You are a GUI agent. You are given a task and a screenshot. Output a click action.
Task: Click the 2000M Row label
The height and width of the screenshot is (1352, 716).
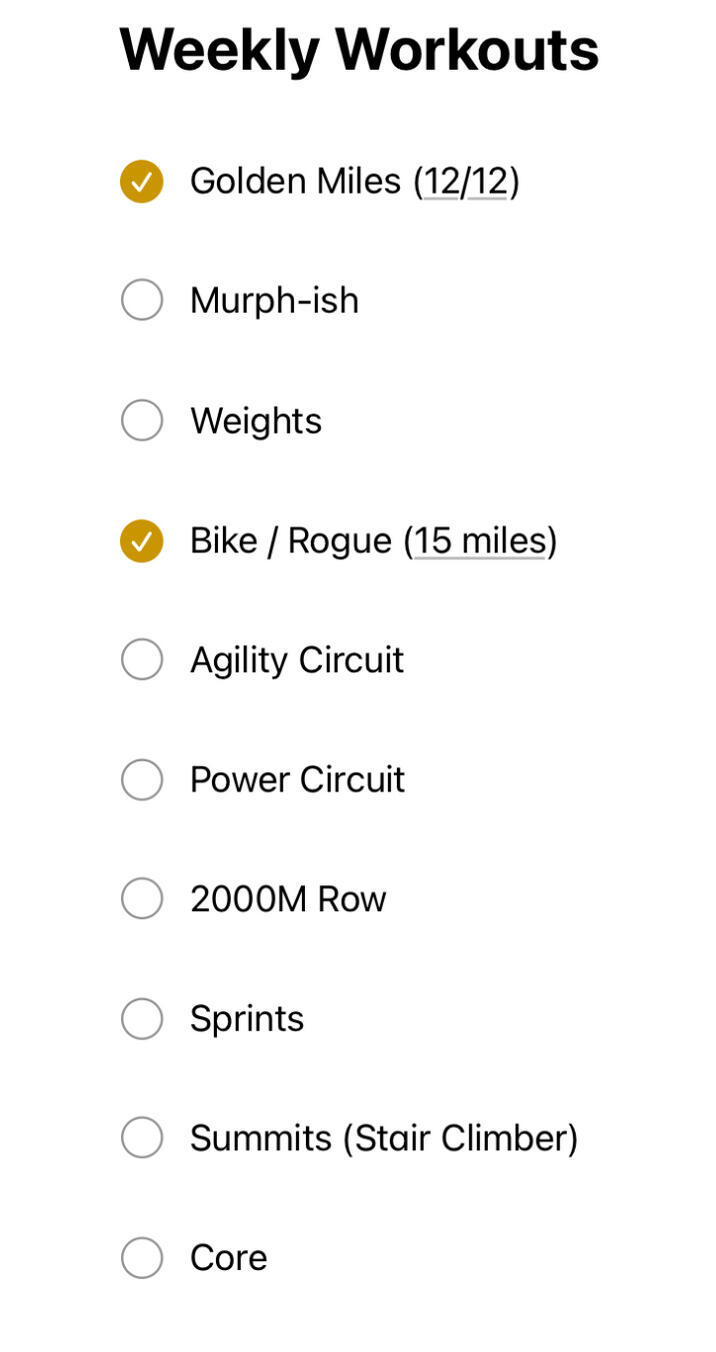click(288, 898)
